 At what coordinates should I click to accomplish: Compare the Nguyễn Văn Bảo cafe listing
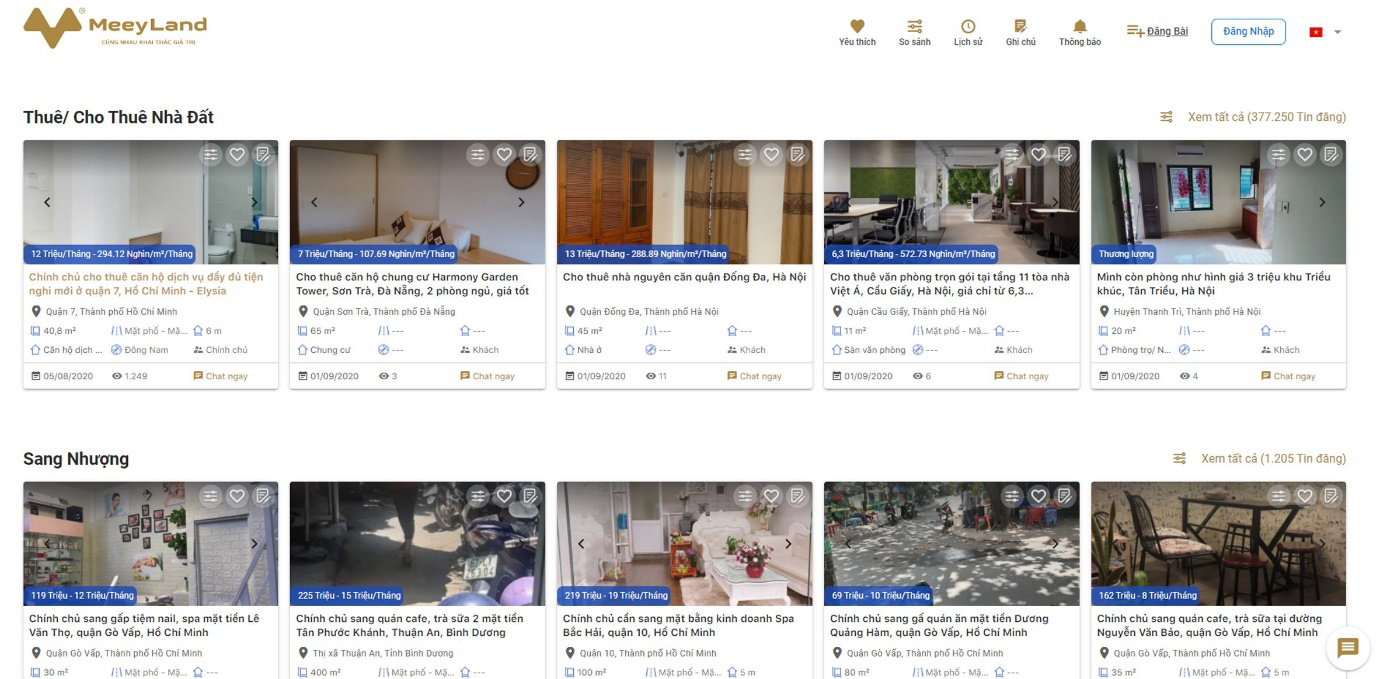click(1278, 496)
